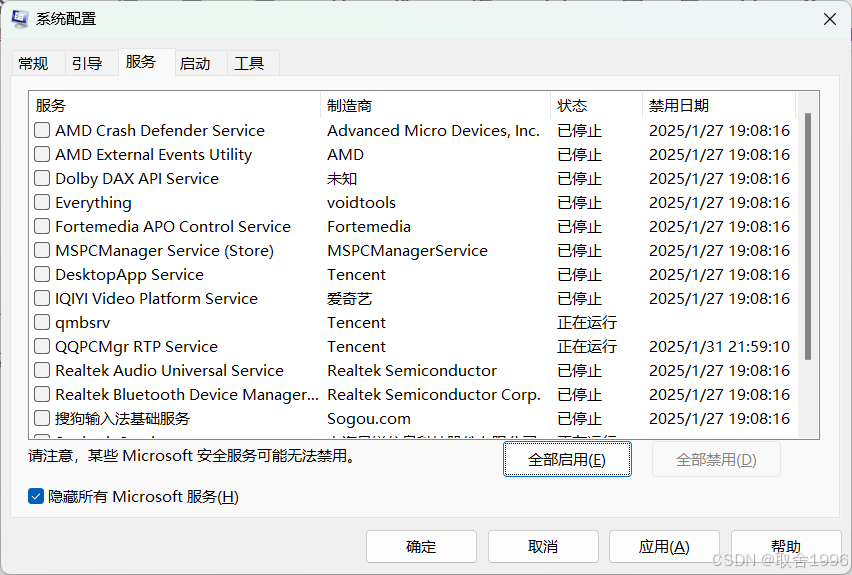Check 搜狗输入法基础服务 checkbox
852x575 pixels.
pos(42,418)
